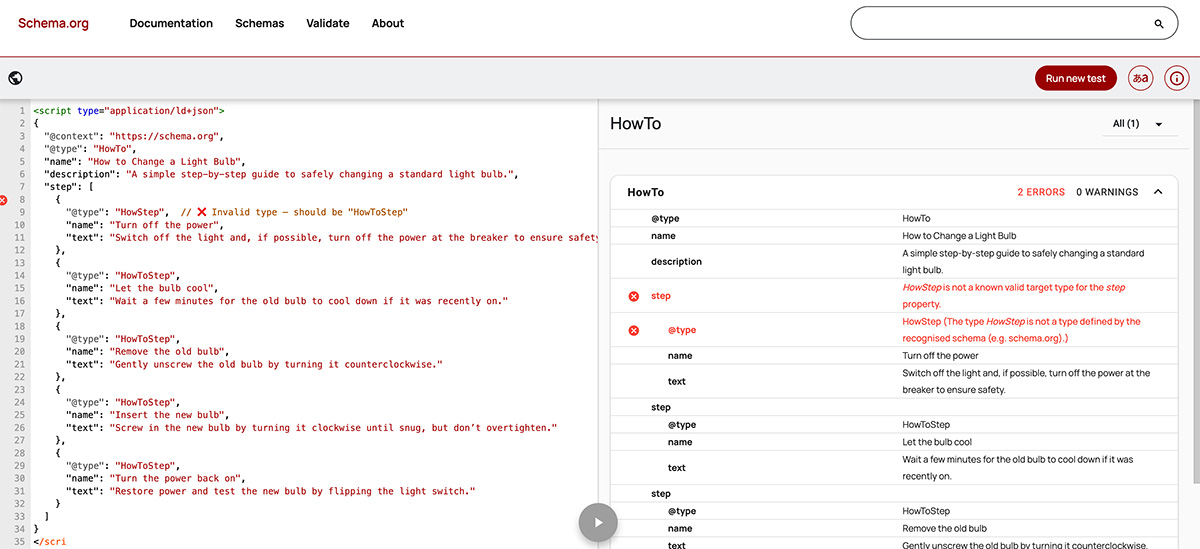
Task: Place cursor on code line 4 "name"
Action: [144, 161]
